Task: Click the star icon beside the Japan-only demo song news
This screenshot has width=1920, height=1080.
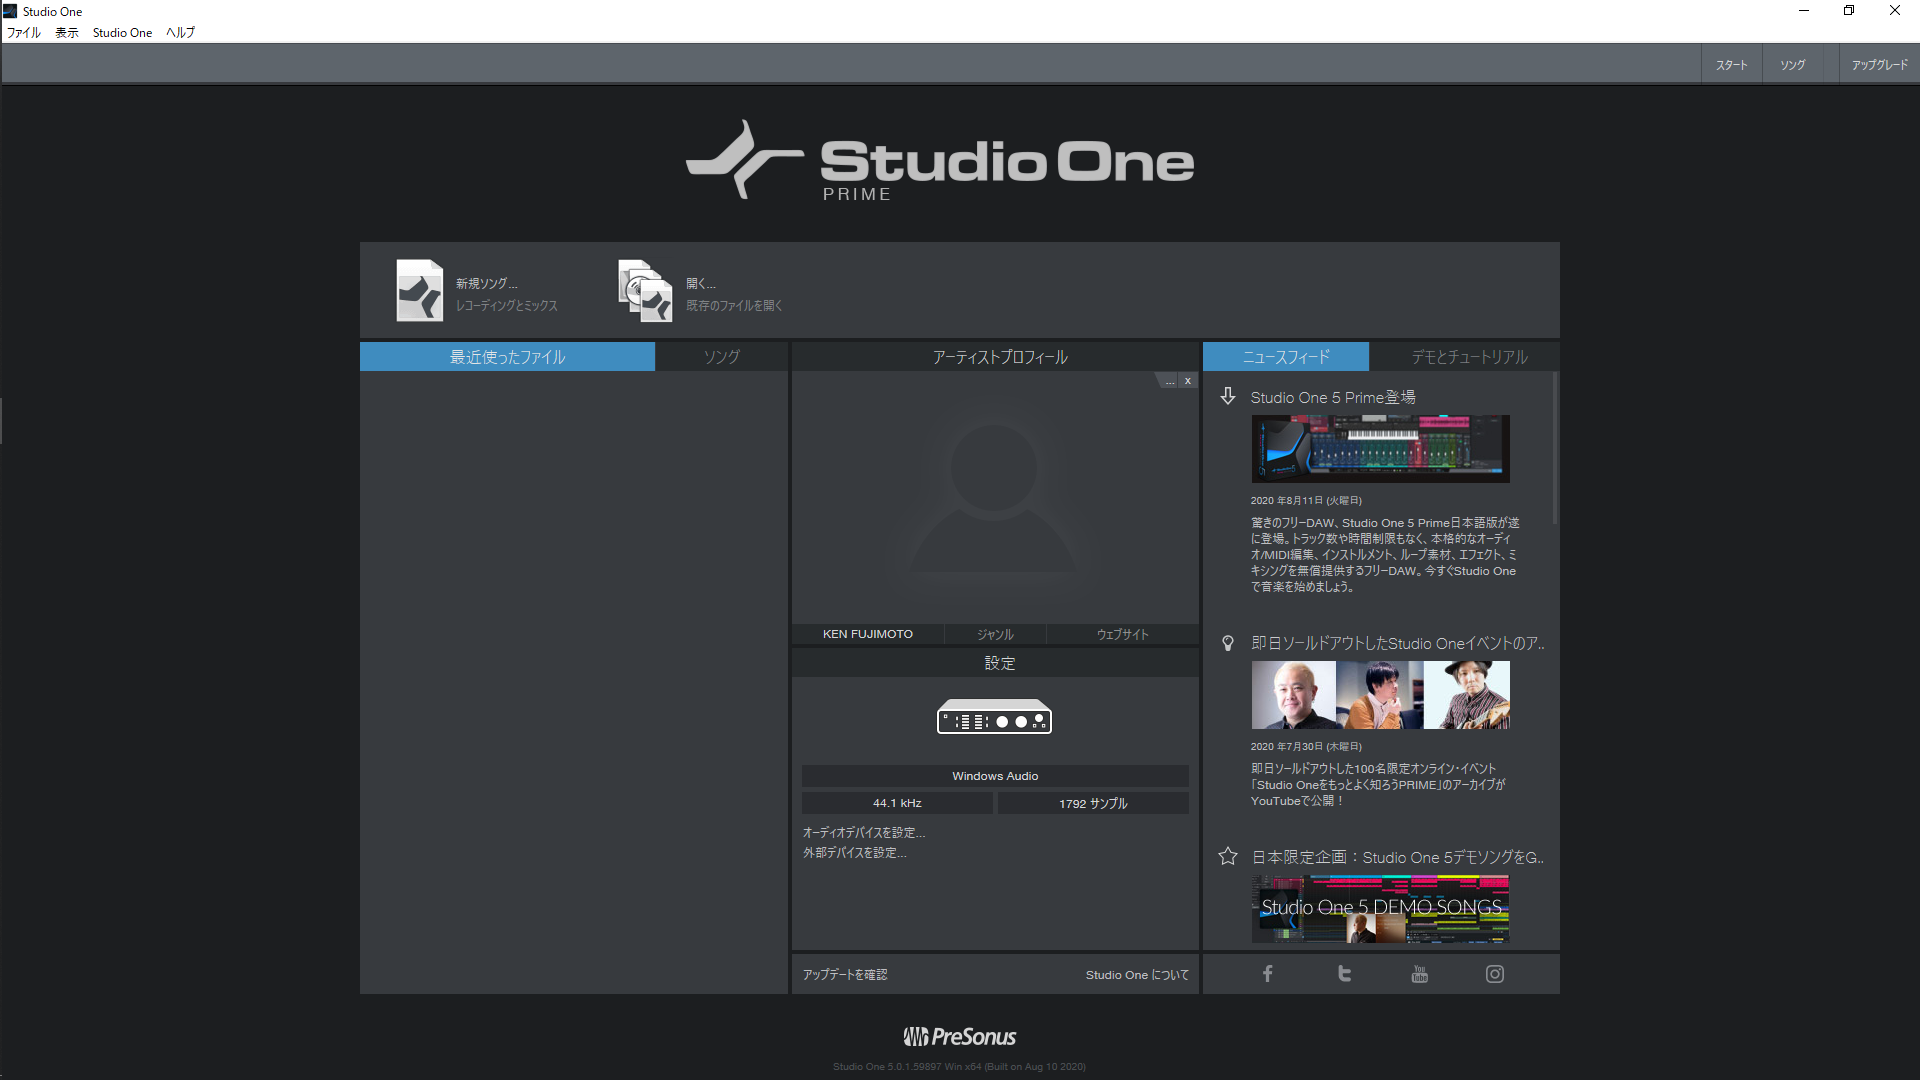Action: coord(1228,856)
